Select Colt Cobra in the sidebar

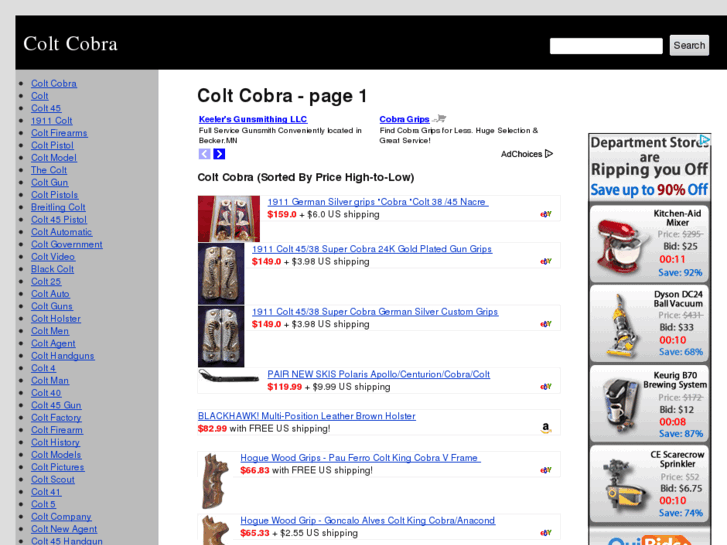[54, 83]
